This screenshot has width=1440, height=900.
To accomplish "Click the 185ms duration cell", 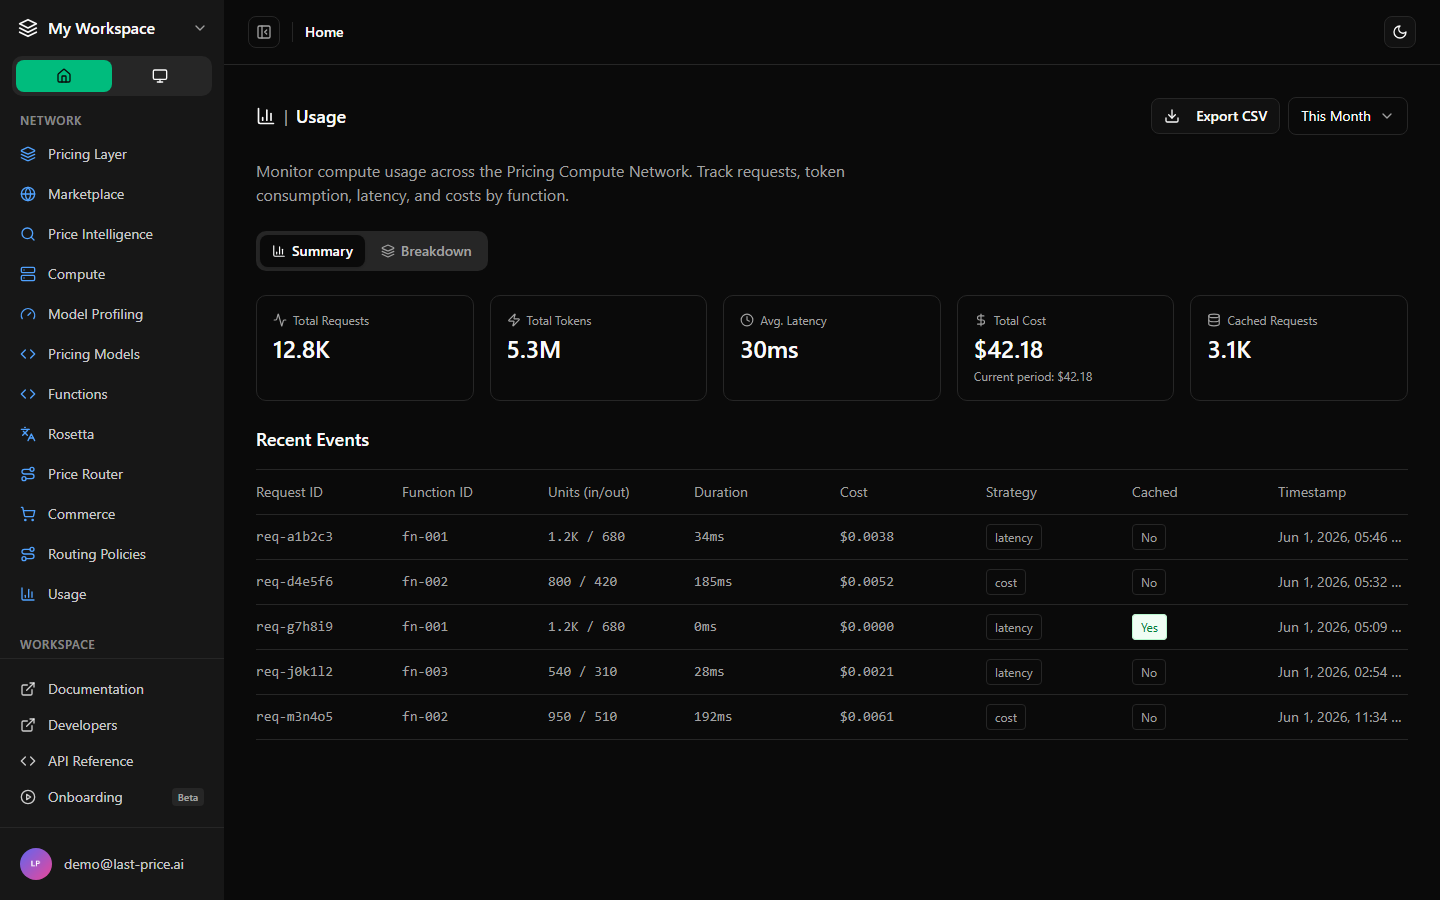I will (x=713, y=582).
